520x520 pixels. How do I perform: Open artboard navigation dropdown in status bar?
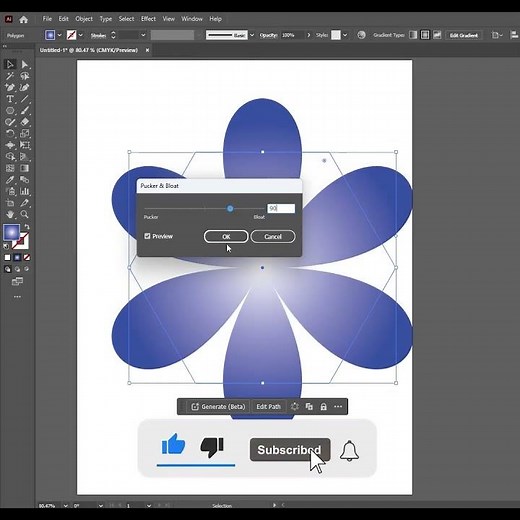149,506
